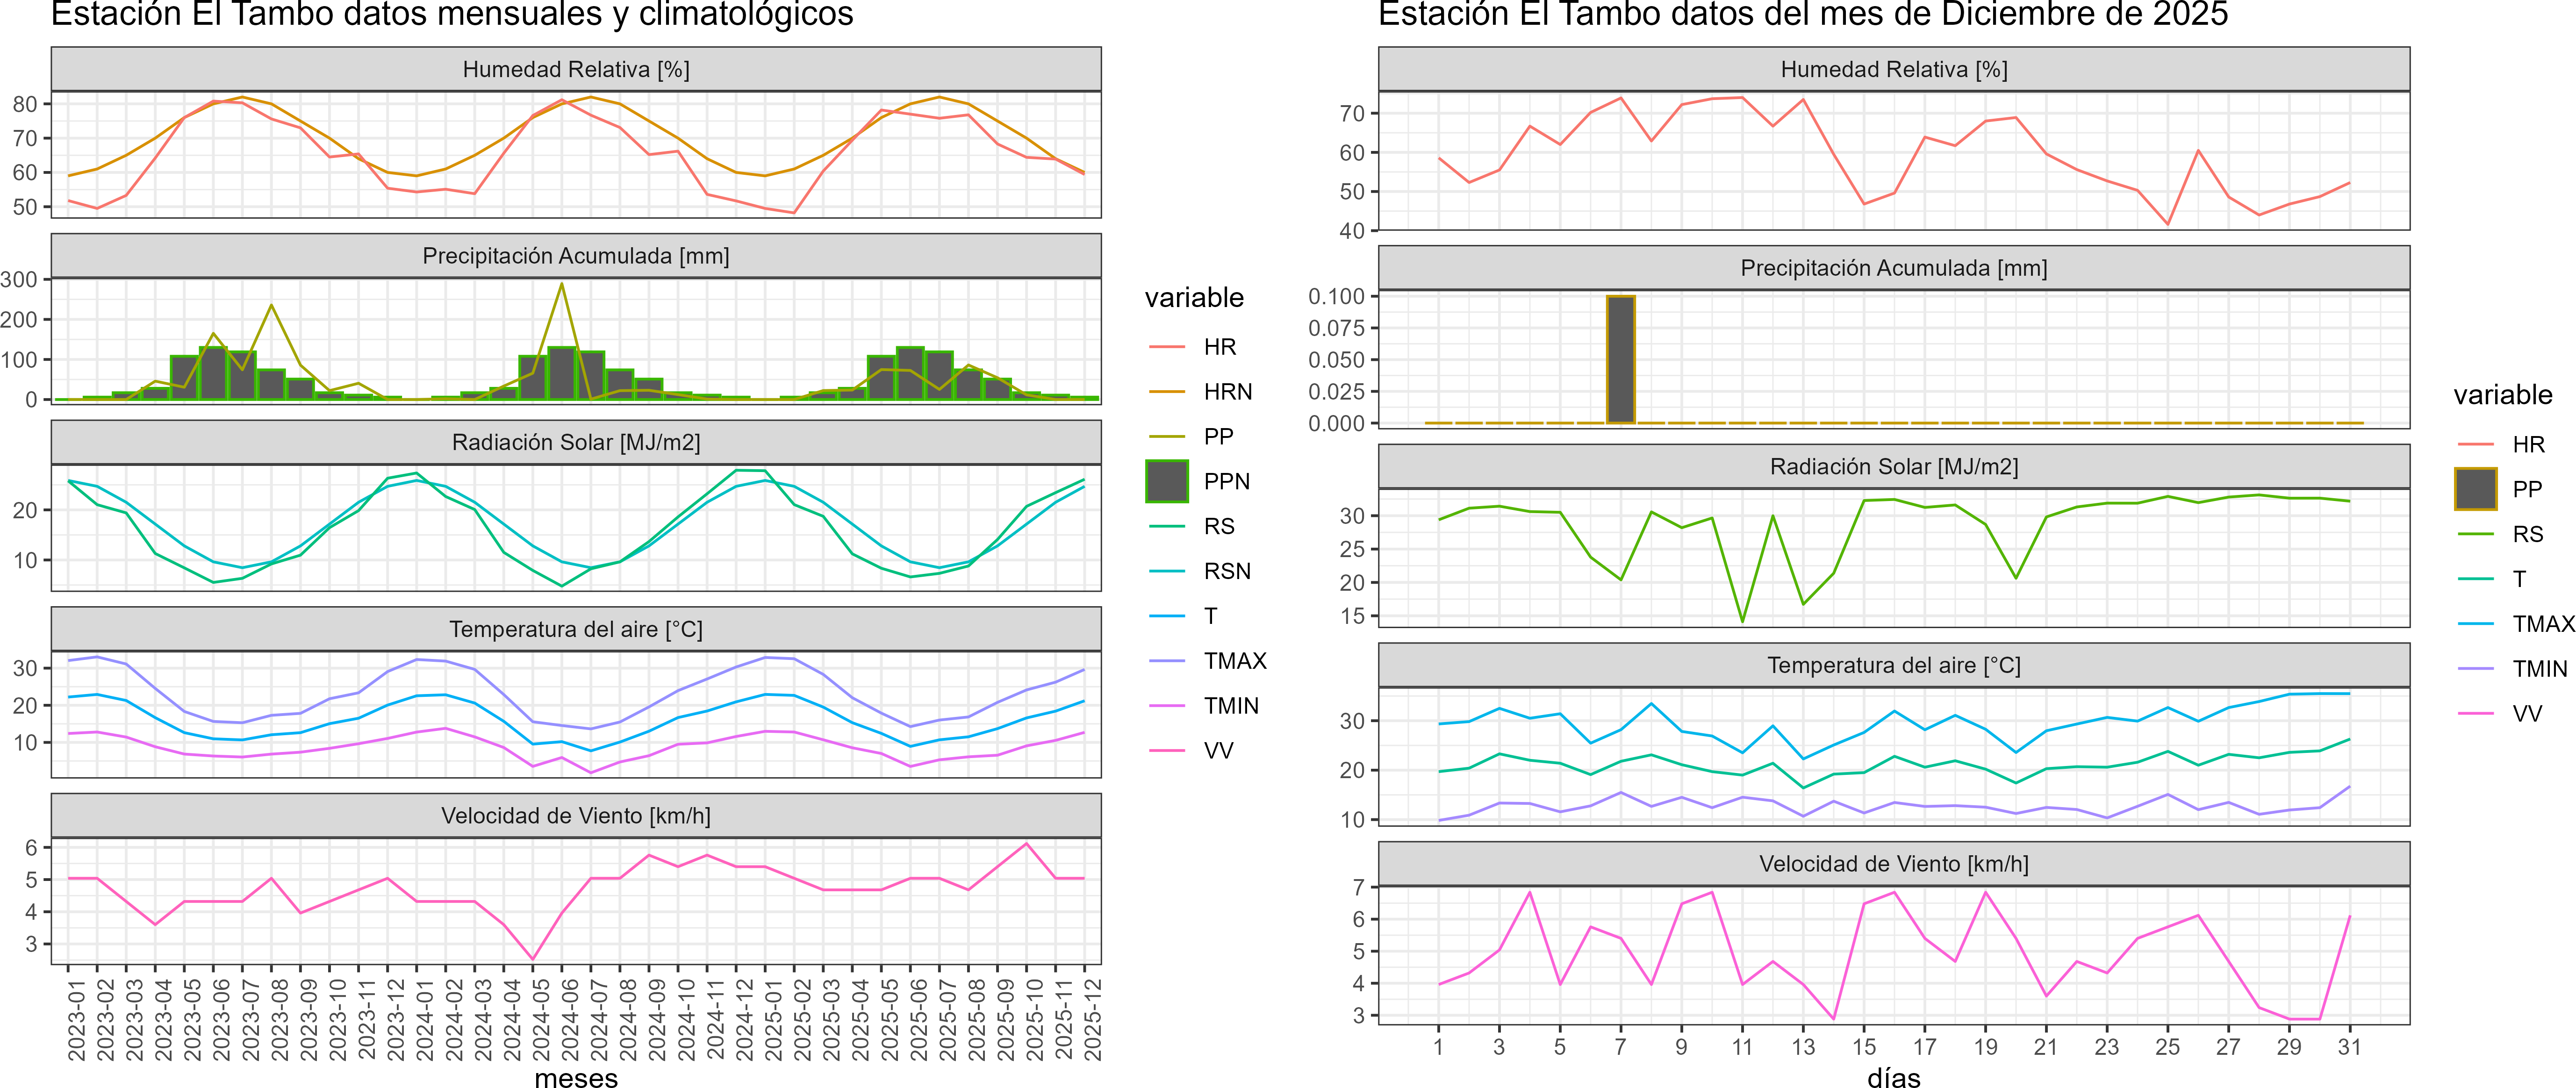Click the right legend's 'variable' title

pyautogui.click(x=2502, y=395)
